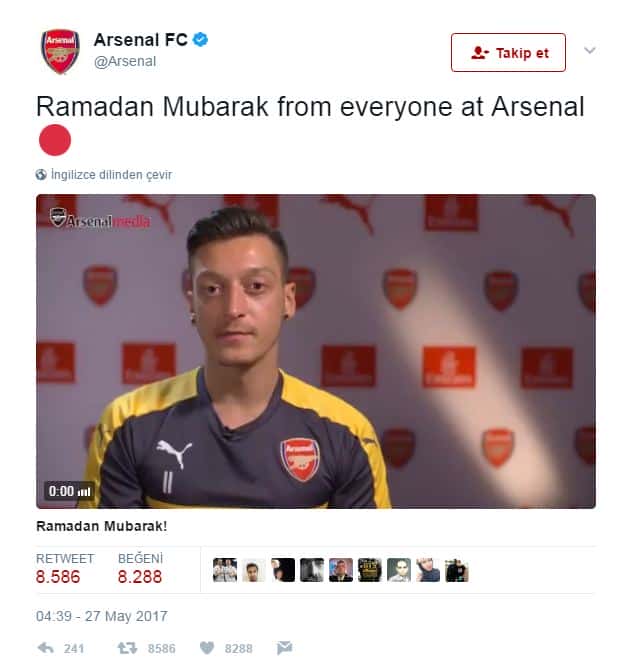This screenshot has height=659, width=631.
Task: Follow Arsenal with the Takip et button
Action: click(x=508, y=53)
